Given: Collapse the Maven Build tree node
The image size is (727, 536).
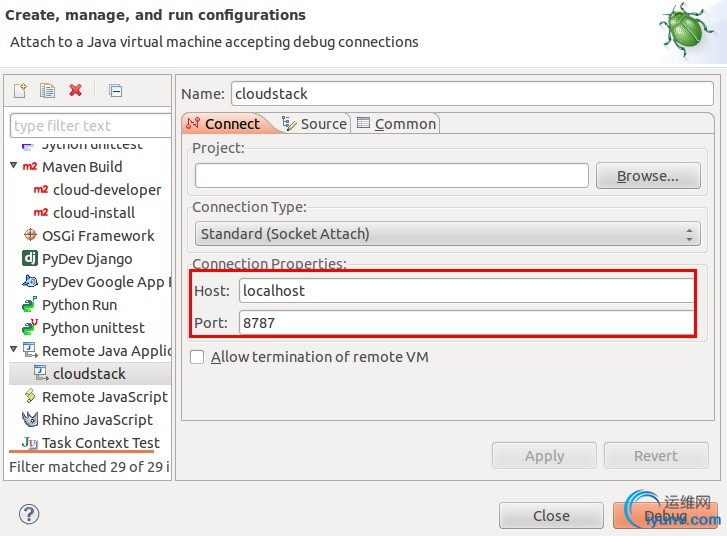Looking at the screenshot, I should [14, 166].
